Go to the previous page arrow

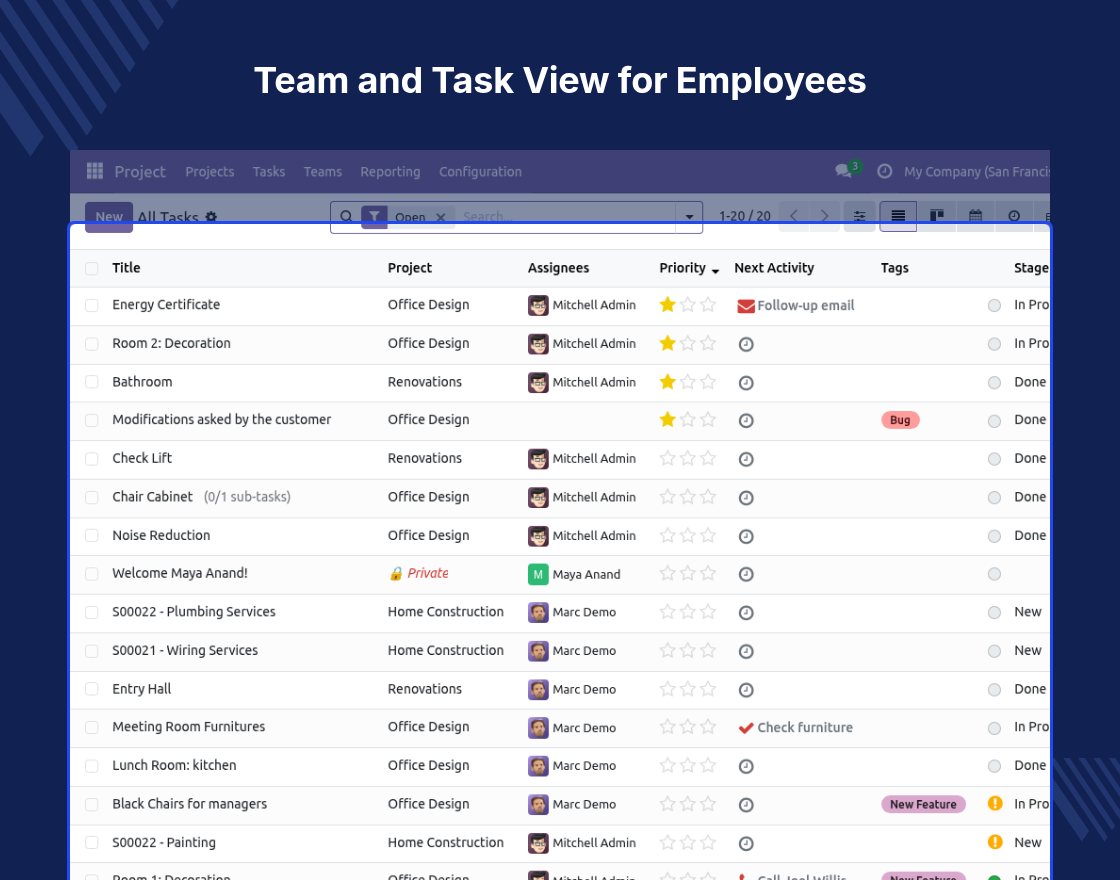click(794, 216)
